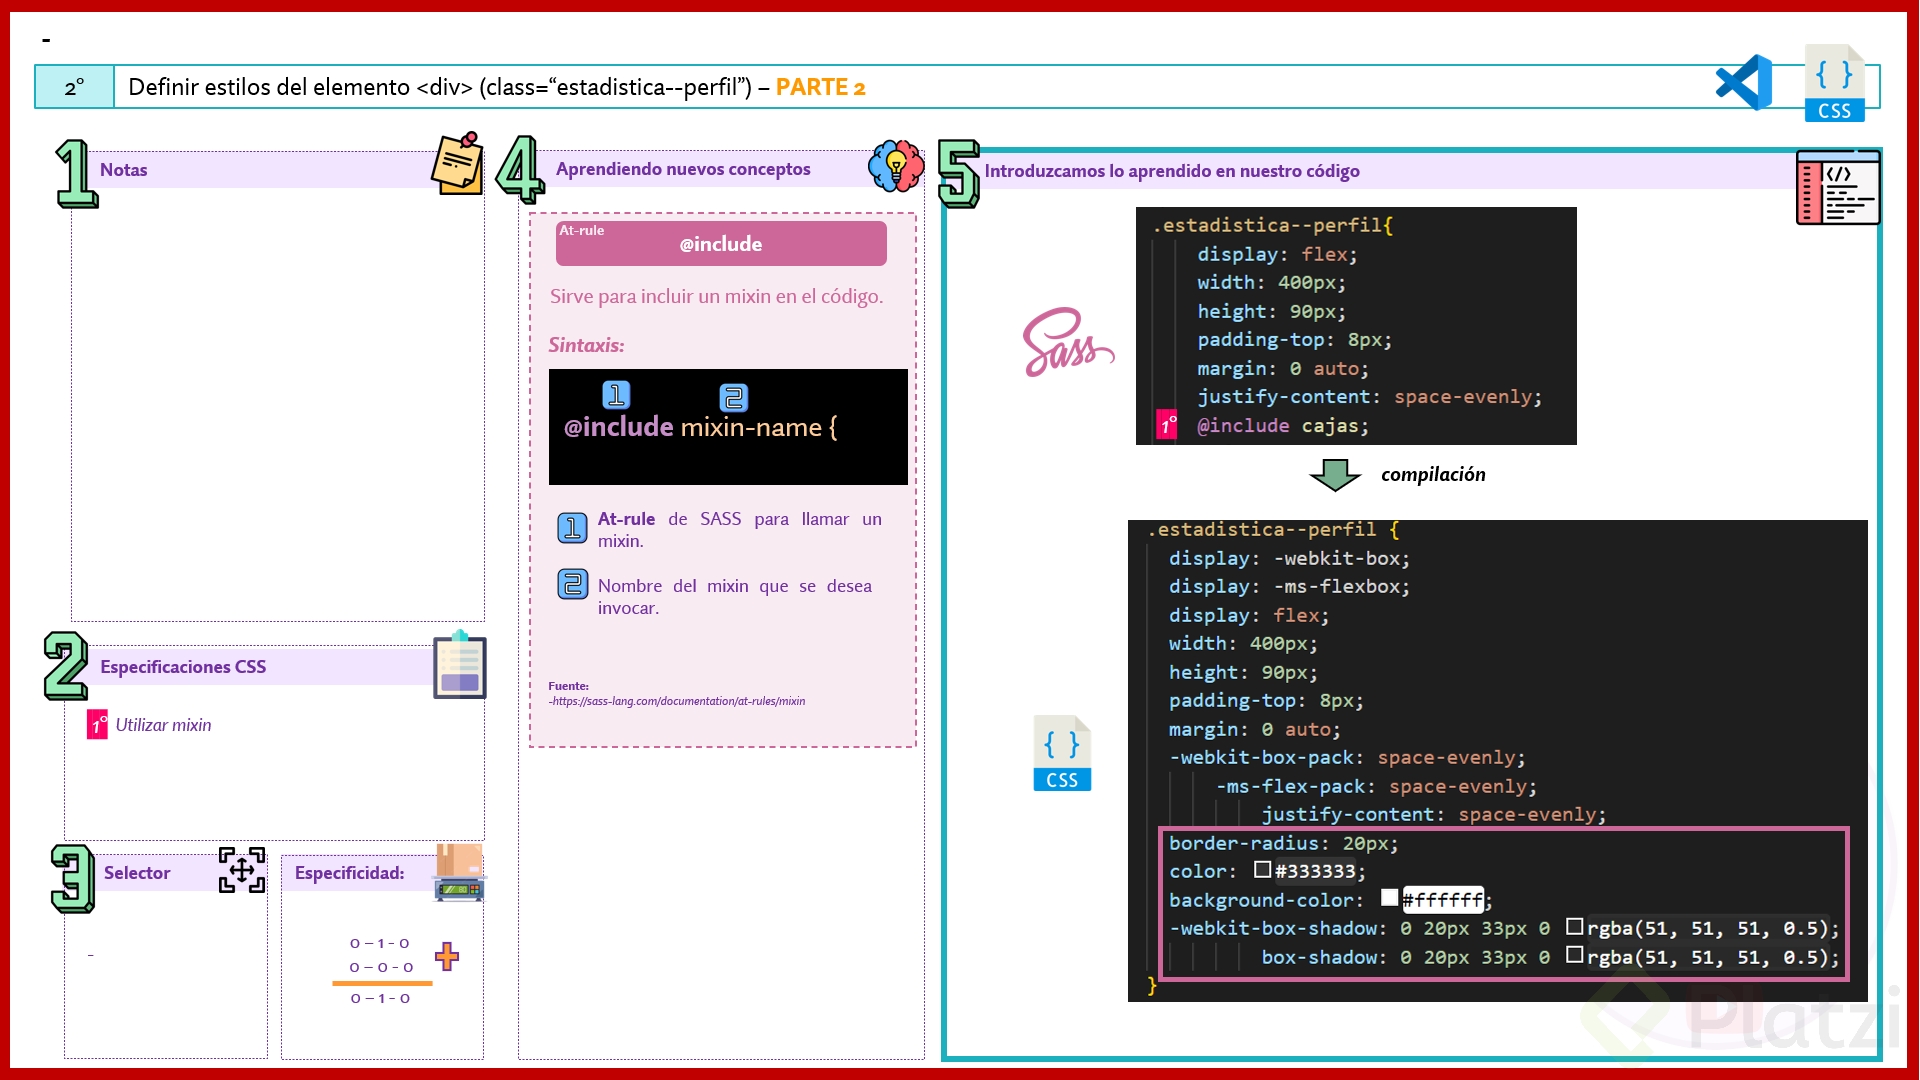
Task: Click the @include pink button
Action: [x=720, y=243]
